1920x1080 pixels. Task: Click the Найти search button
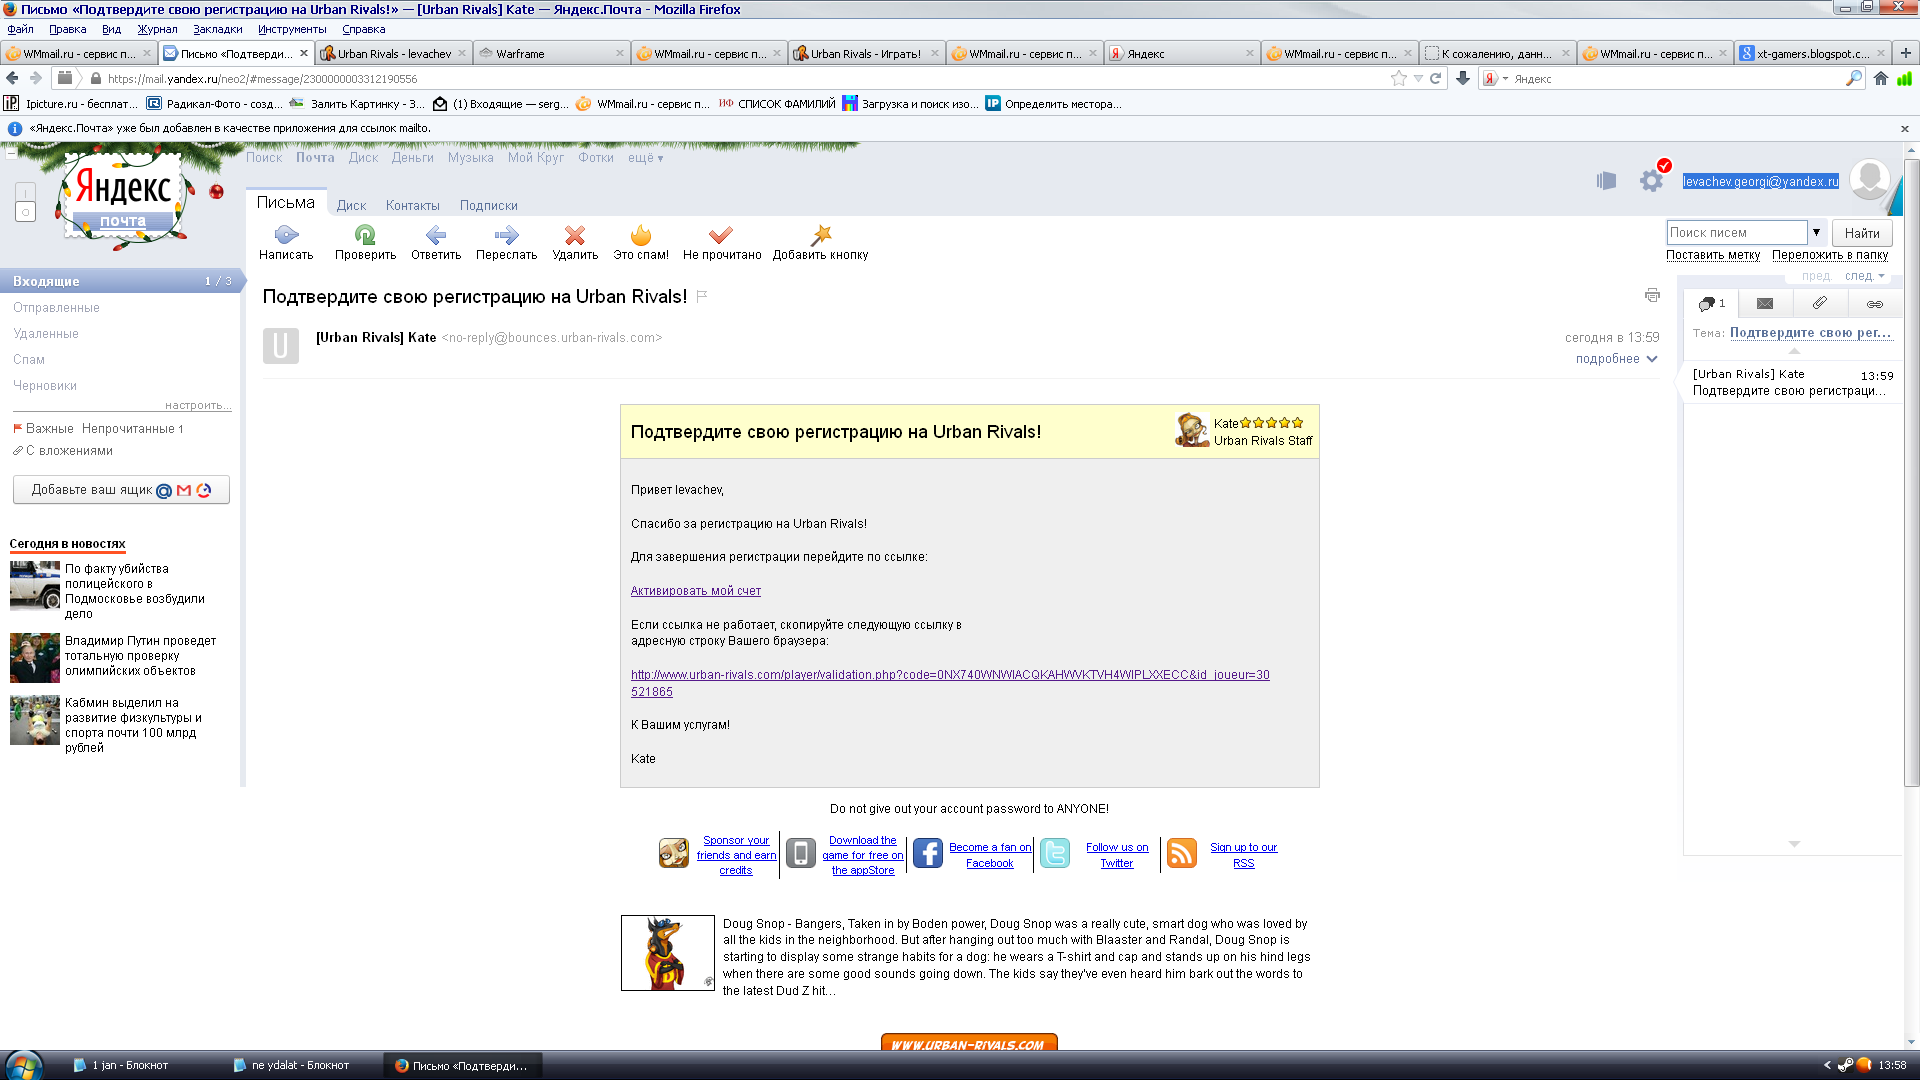(1862, 233)
